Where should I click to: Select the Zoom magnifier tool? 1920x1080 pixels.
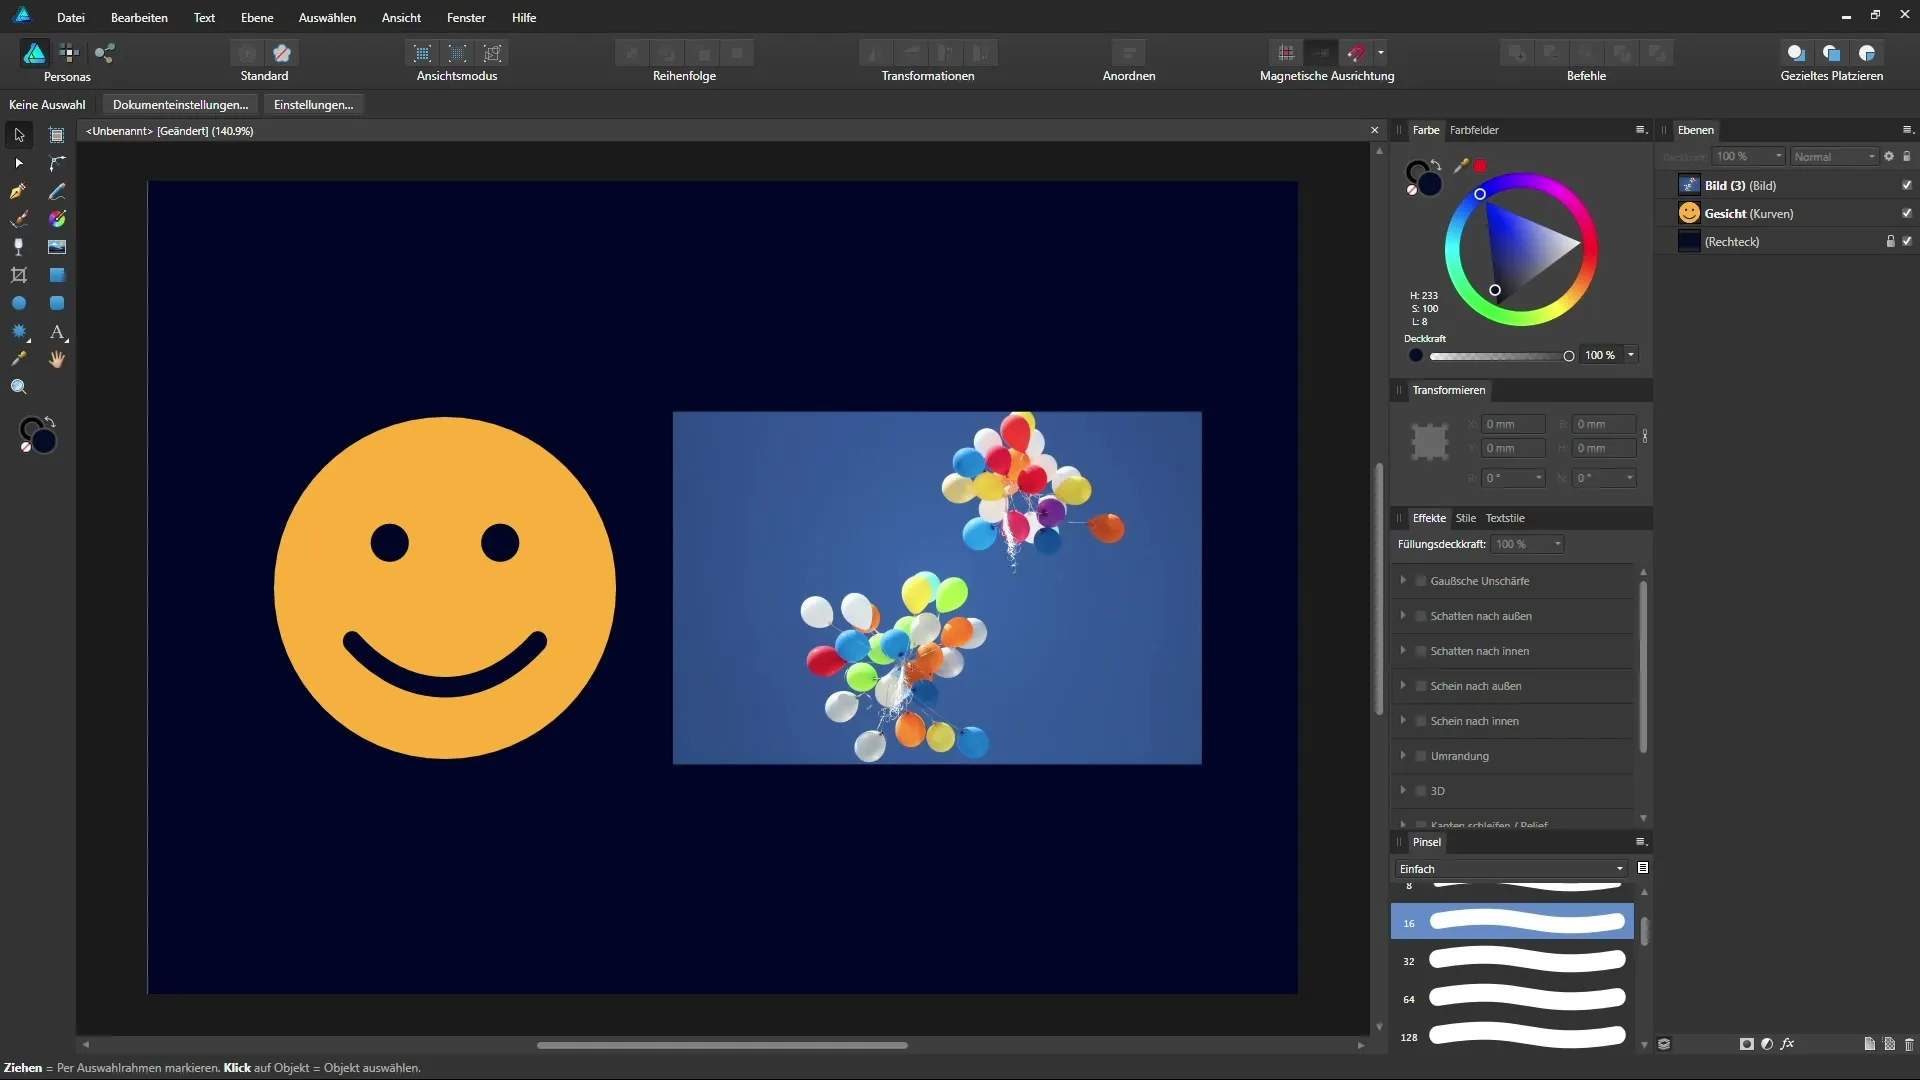click(19, 387)
